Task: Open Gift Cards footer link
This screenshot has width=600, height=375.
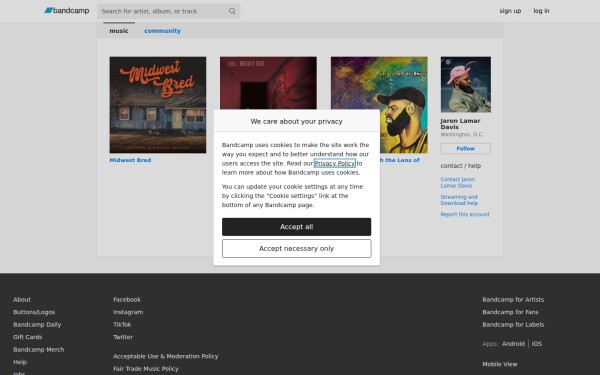Action: coord(28,337)
